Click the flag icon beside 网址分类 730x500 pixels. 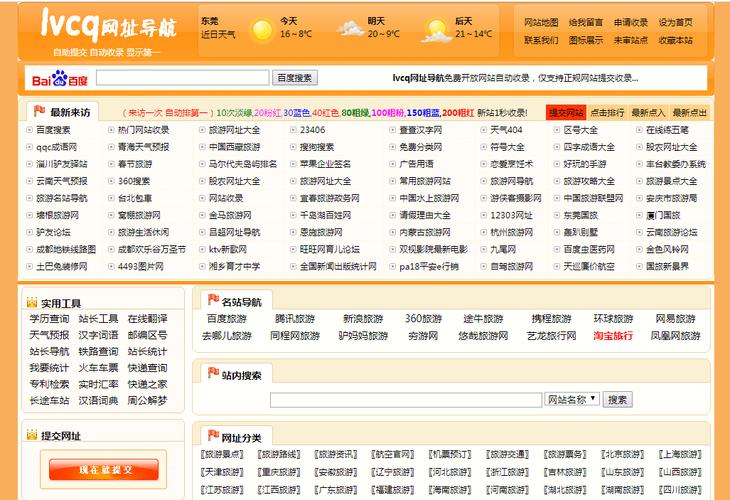click(213, 436)
